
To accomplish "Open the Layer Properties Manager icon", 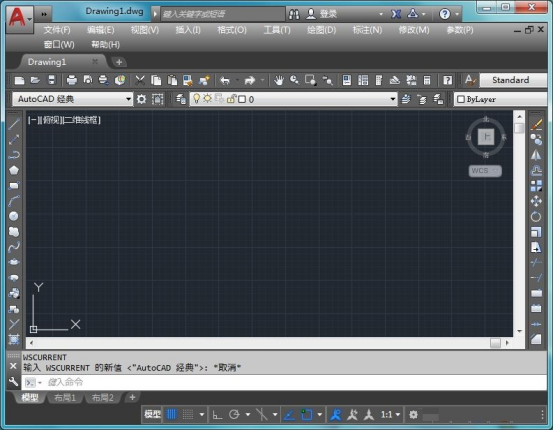I will tap(181, 99).
